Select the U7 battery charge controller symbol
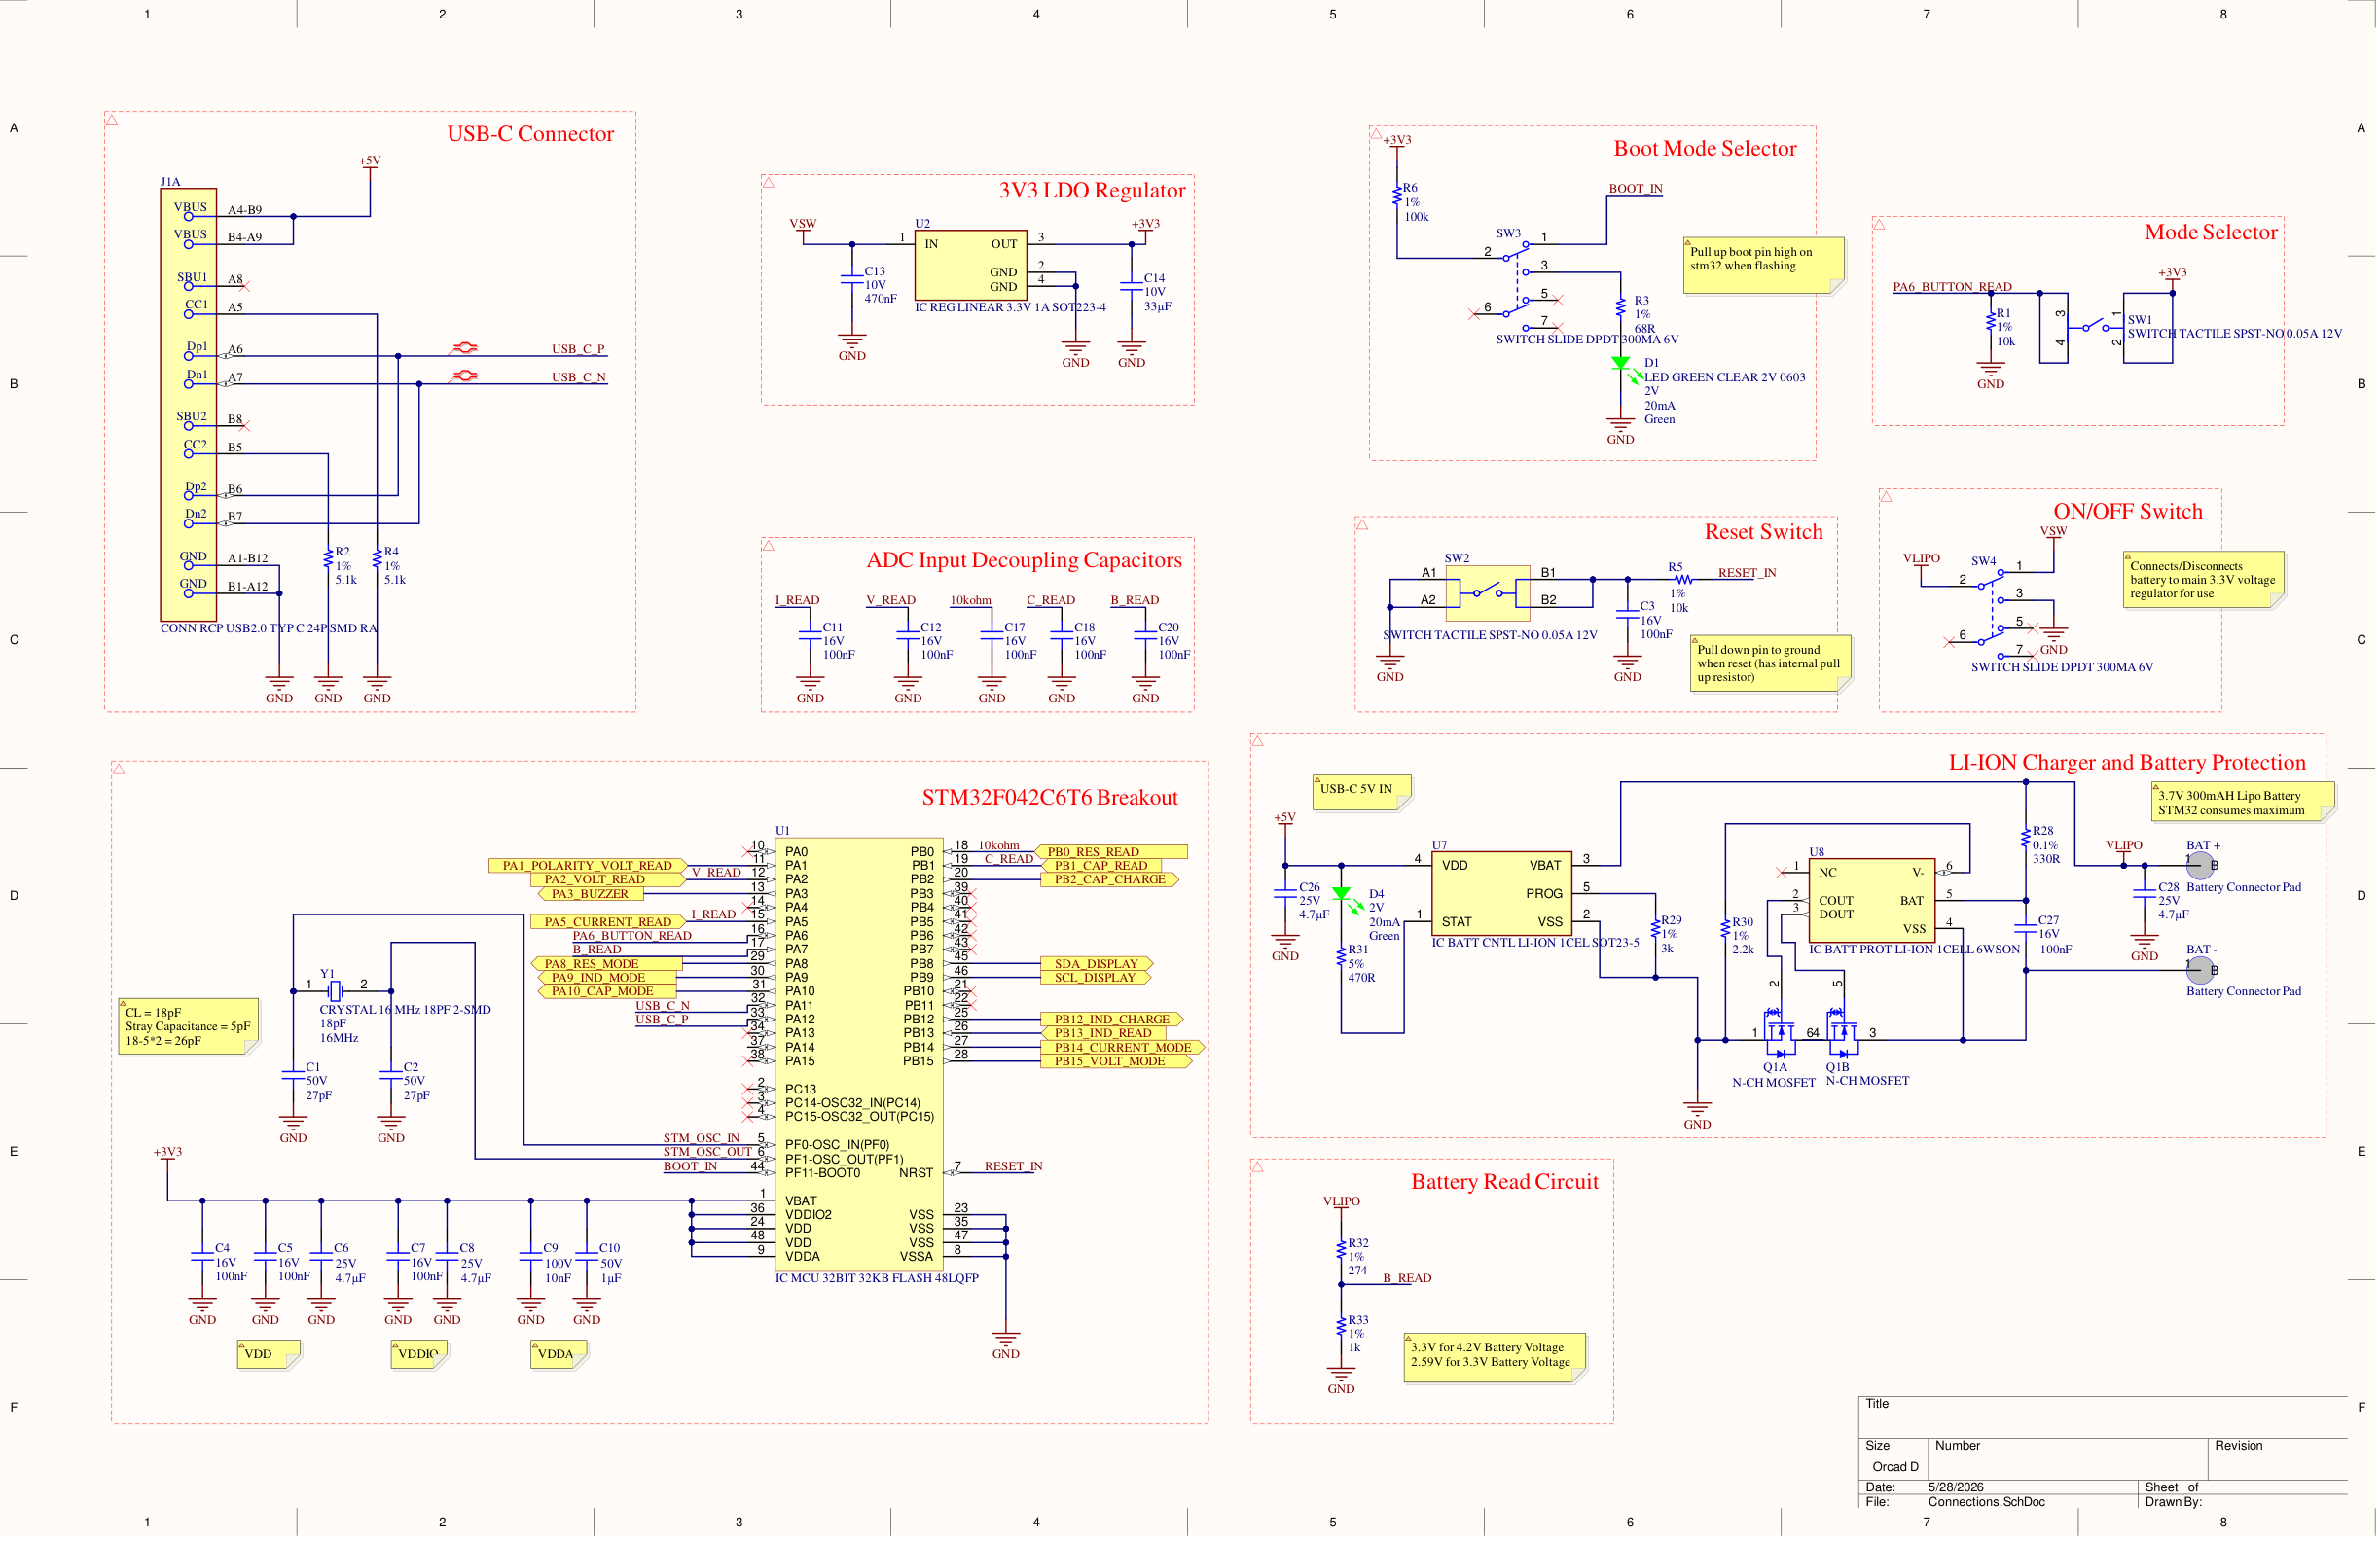The image size is (2380, 1541). [1502, 893]
